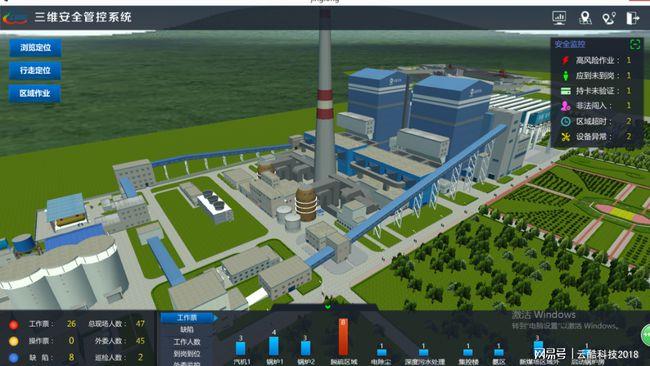The width and height of the screenshot is (650, 366).
Task: Click the green person 应到未到岗 icon
Action: (x=565, y=76)
